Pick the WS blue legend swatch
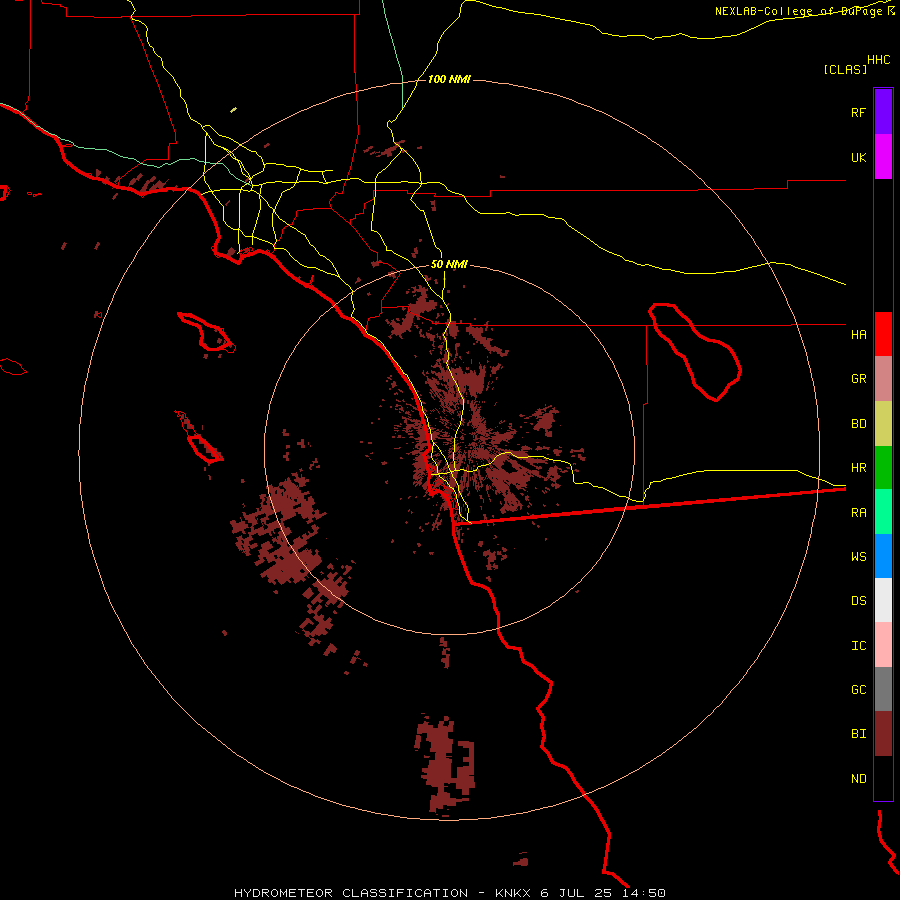This screenshot has height=900, width=900. pyautogui.click(x=883, y=556)
